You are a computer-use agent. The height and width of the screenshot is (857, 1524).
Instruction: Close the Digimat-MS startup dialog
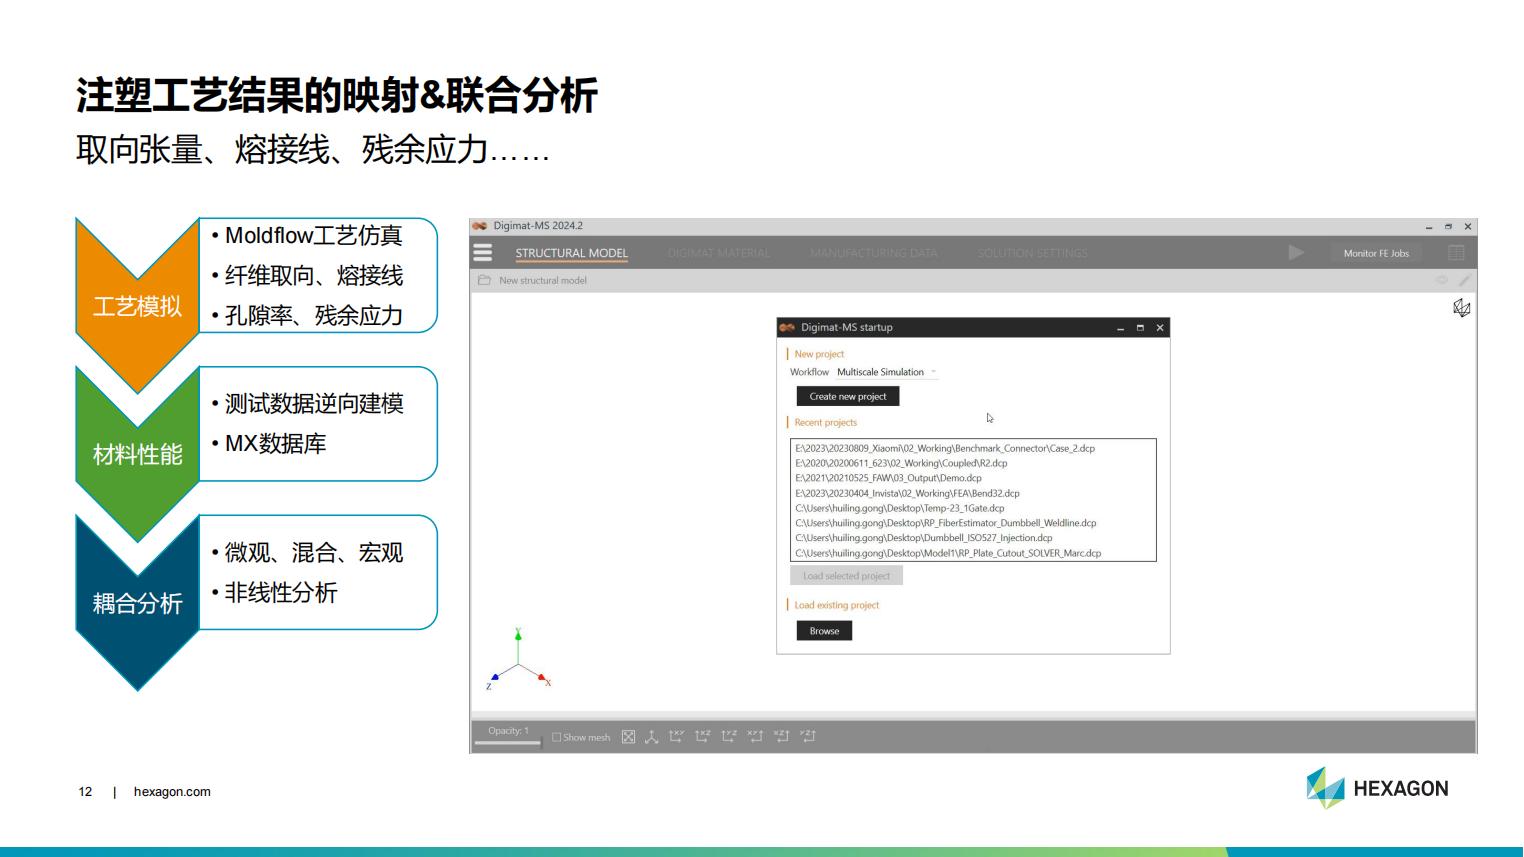(x=1160, y=328)
